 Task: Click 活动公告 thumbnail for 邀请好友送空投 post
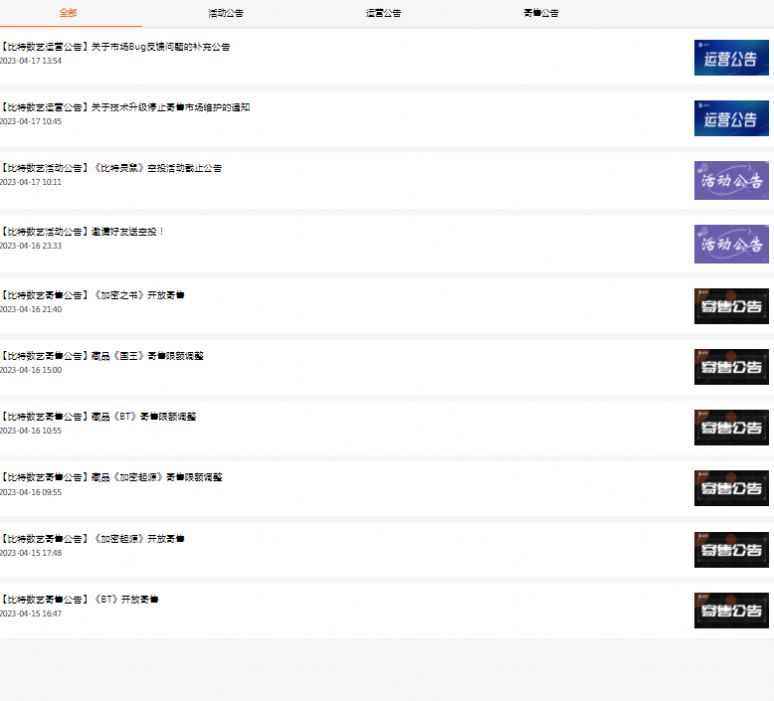pos(731,244)
